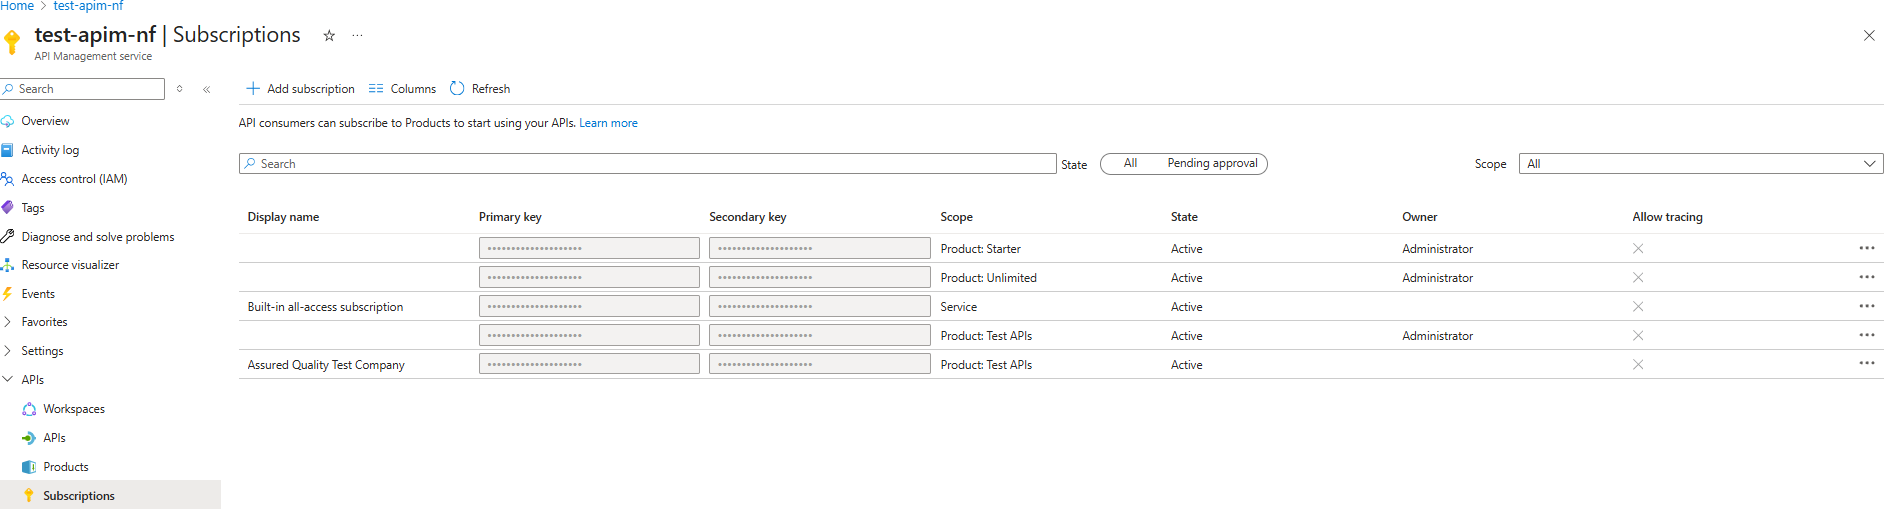Open row menu for Built-in all-access subscription
Viewport: 1899px width, 513px height.
1867,306
